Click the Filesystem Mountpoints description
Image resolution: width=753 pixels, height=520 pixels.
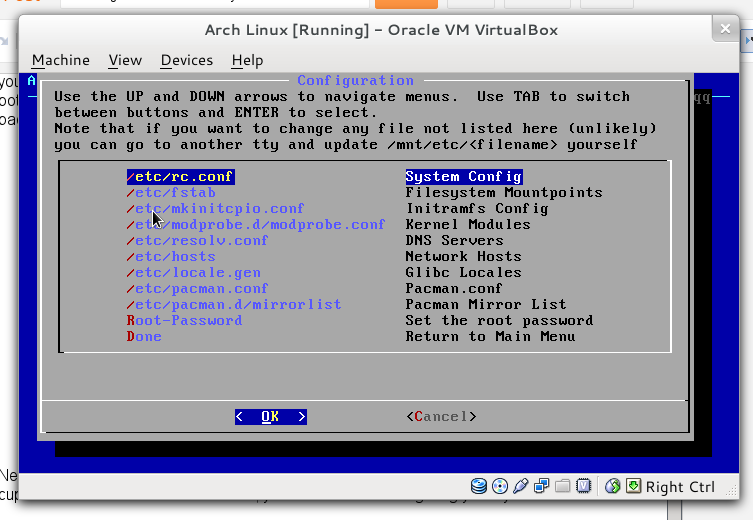point(504,193)
